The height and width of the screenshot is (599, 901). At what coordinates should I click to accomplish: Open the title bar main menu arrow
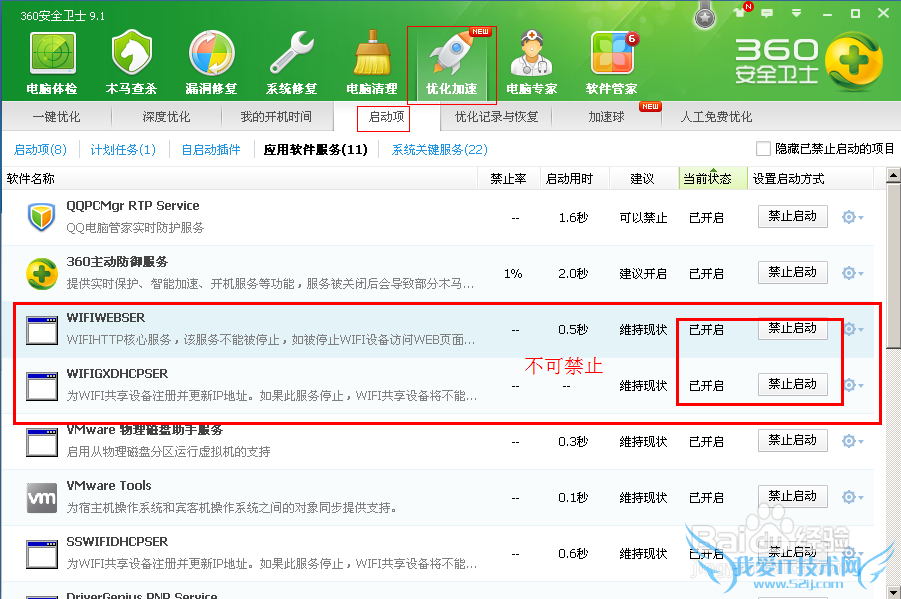796,13
